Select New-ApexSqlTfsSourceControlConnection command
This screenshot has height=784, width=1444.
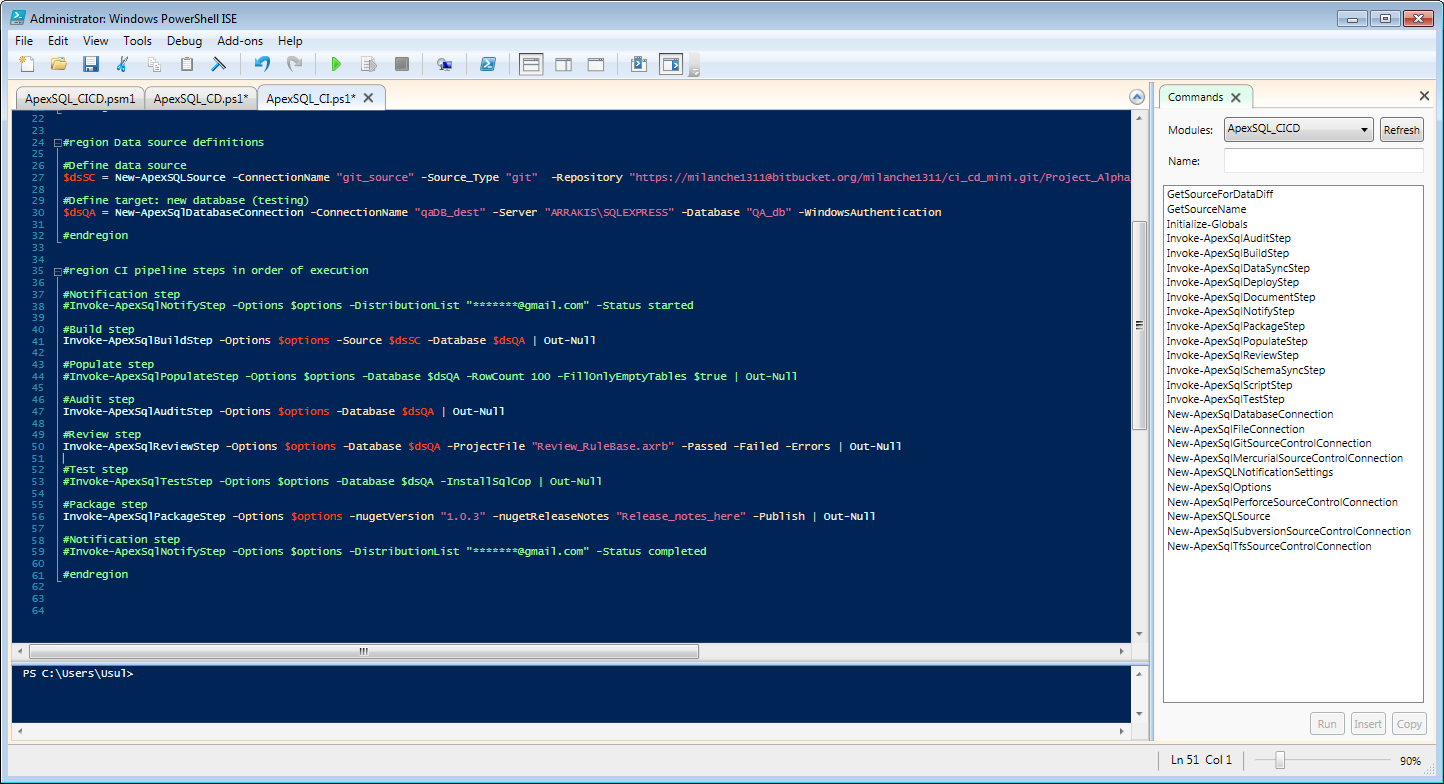point(1269,546)
